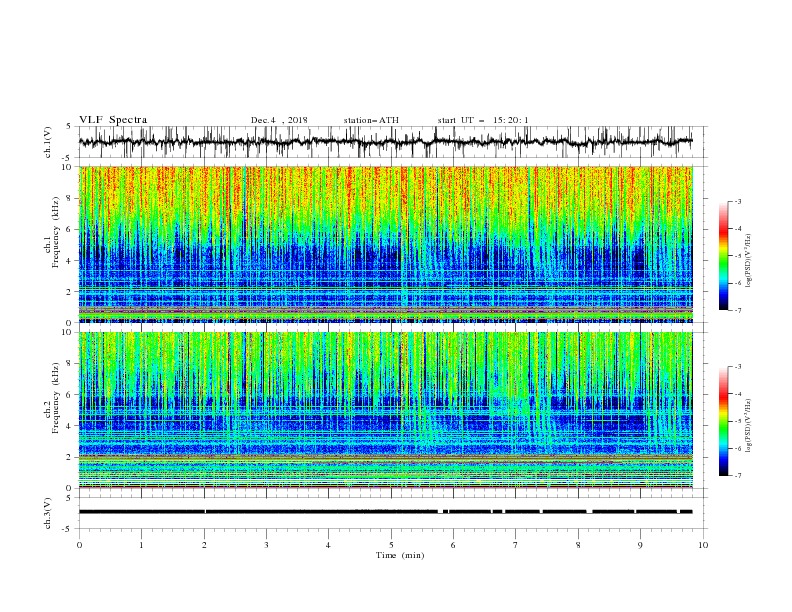
Task: Click time axis tick label "1"
Action: (141, 545)
